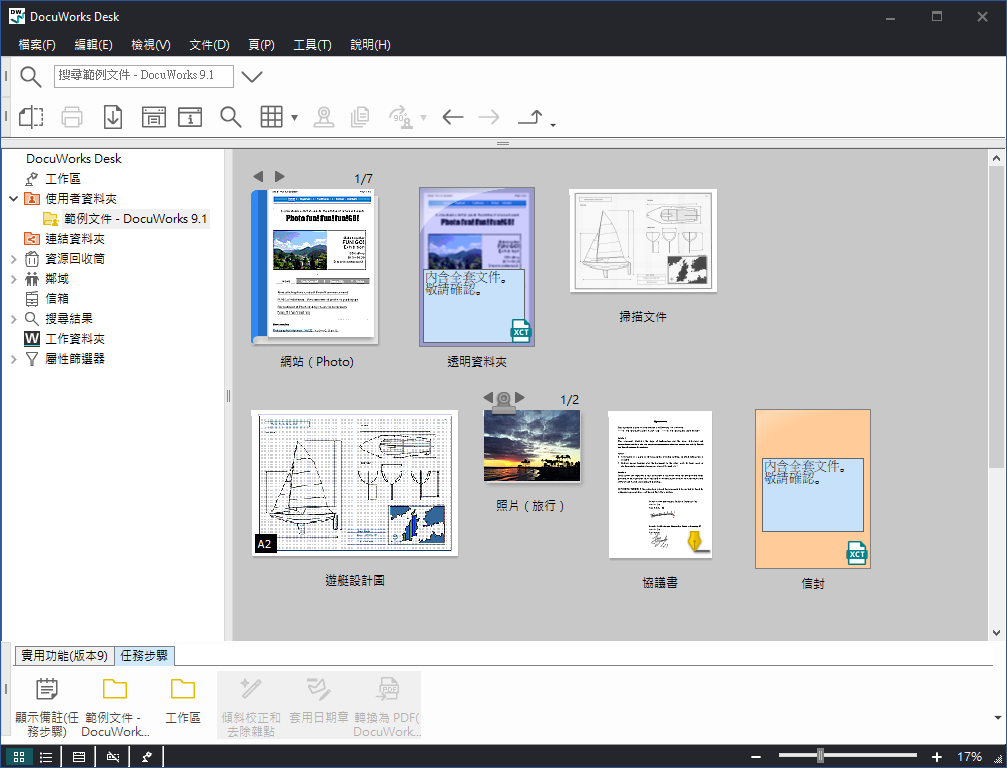Click the show annotation notes toolbar icon
Screen dimensions: 1007x768
pos(153,117)
